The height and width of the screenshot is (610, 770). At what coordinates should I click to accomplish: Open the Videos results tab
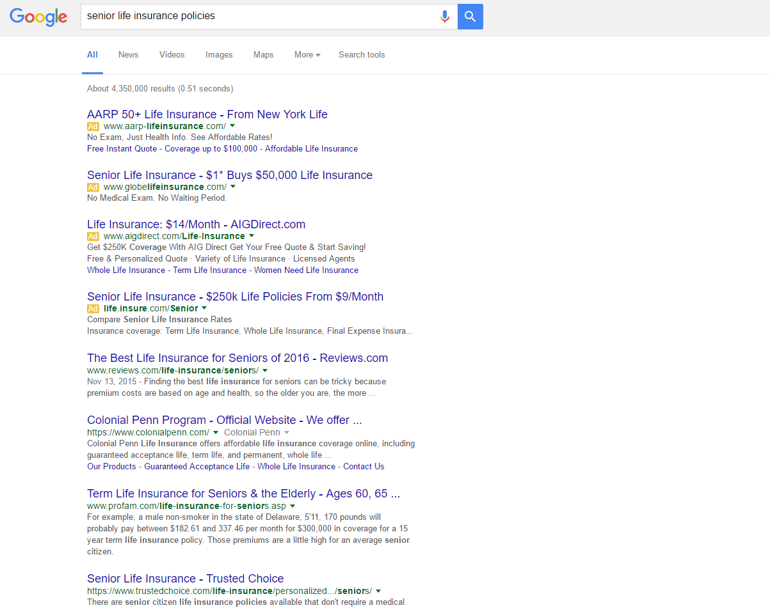coord(172,55)
